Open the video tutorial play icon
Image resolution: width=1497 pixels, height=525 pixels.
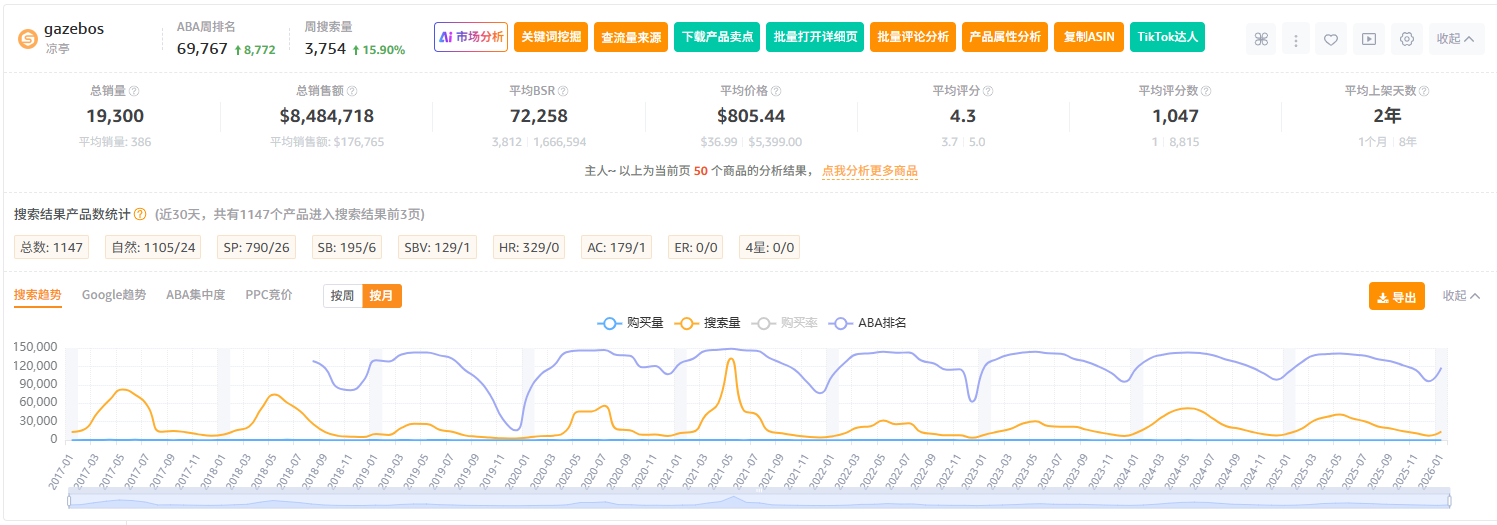[x=1368, y=39]
